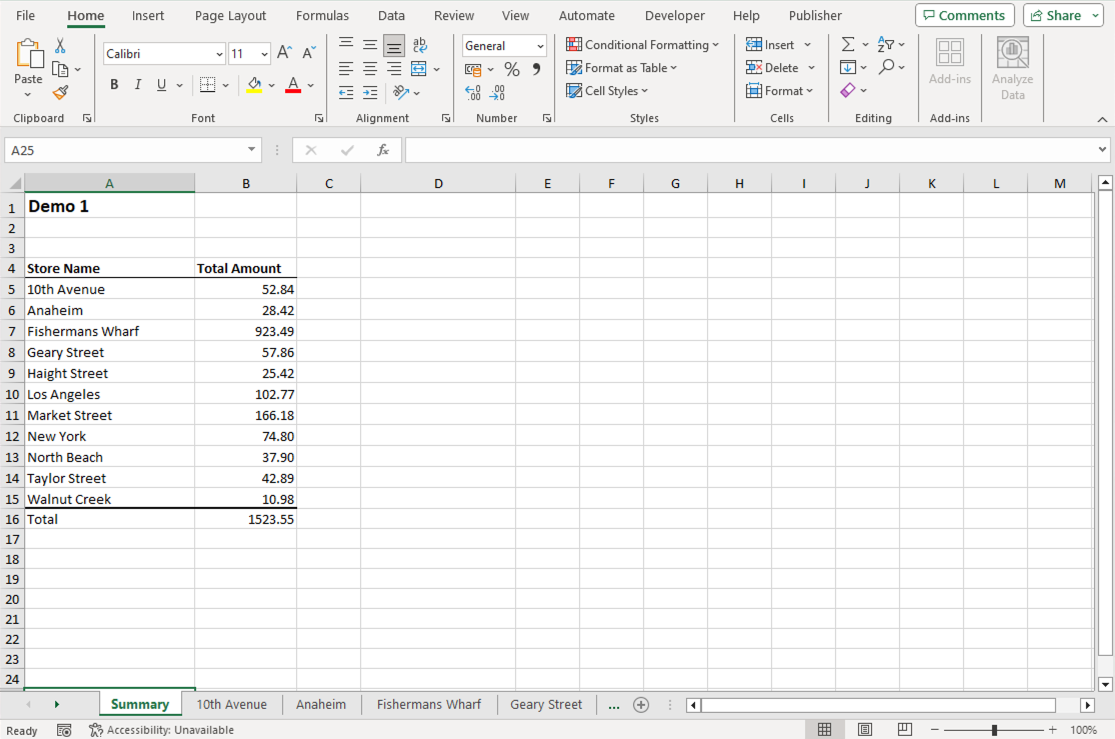
Task: Switch to the Formulas ribbon tab
Action: click(322, 15)
